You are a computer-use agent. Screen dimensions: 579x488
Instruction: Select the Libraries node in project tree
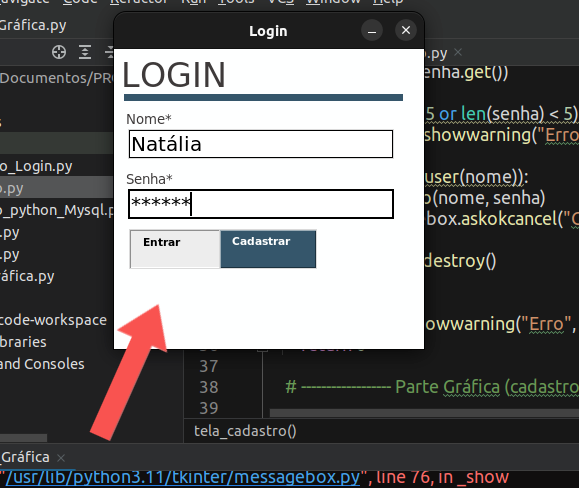pyautogui.click(x=23, y=342)
